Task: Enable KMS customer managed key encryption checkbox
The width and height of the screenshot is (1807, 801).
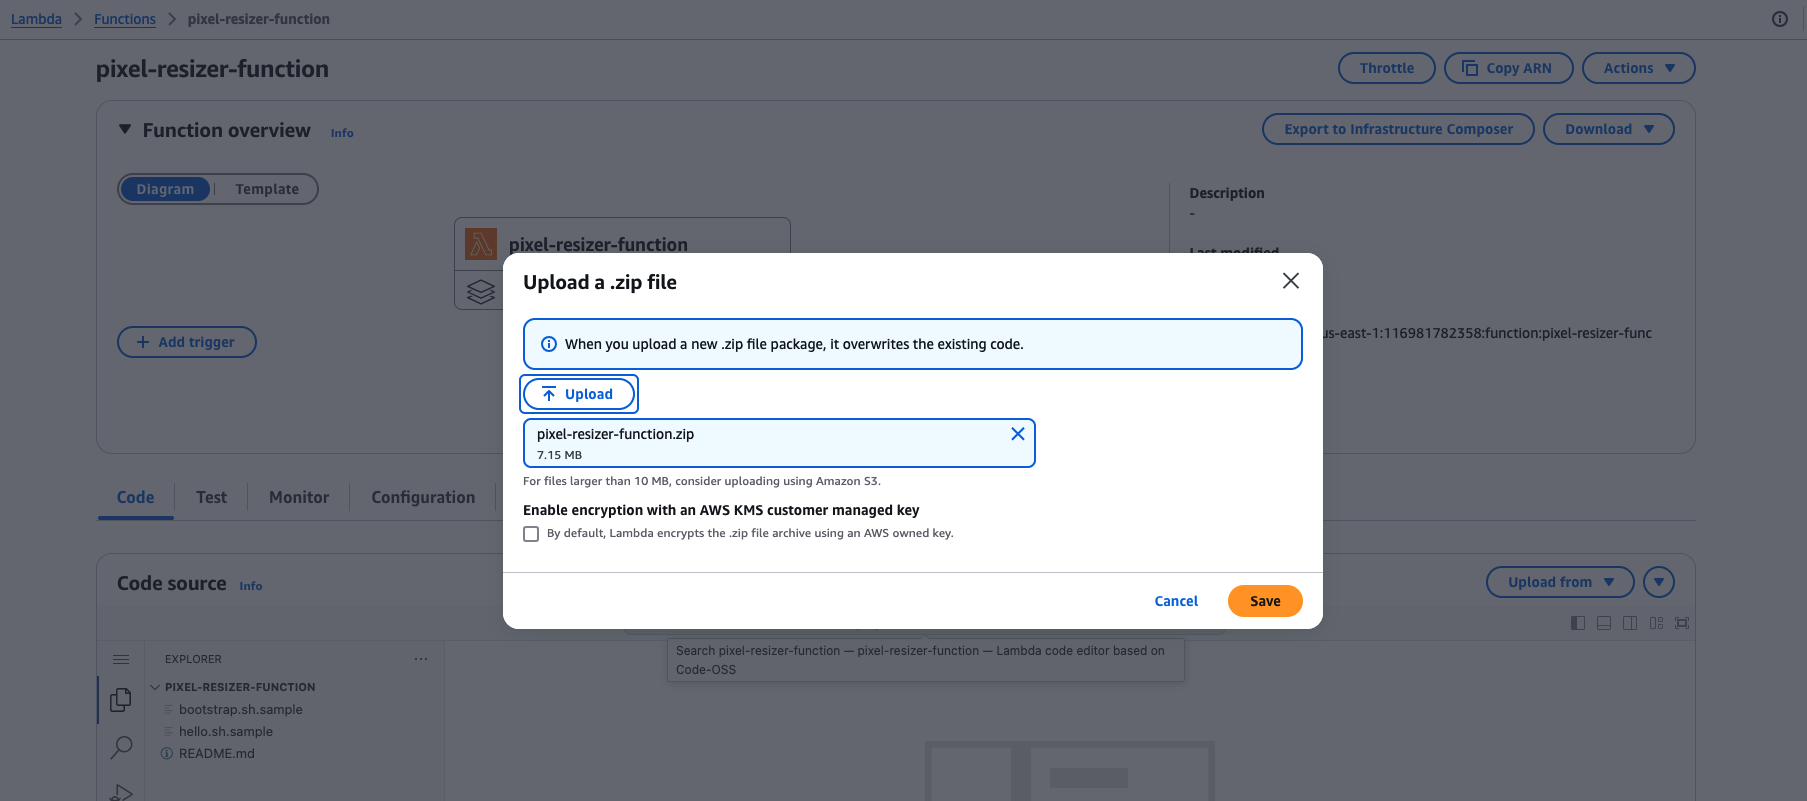Action: coord(531,534)
